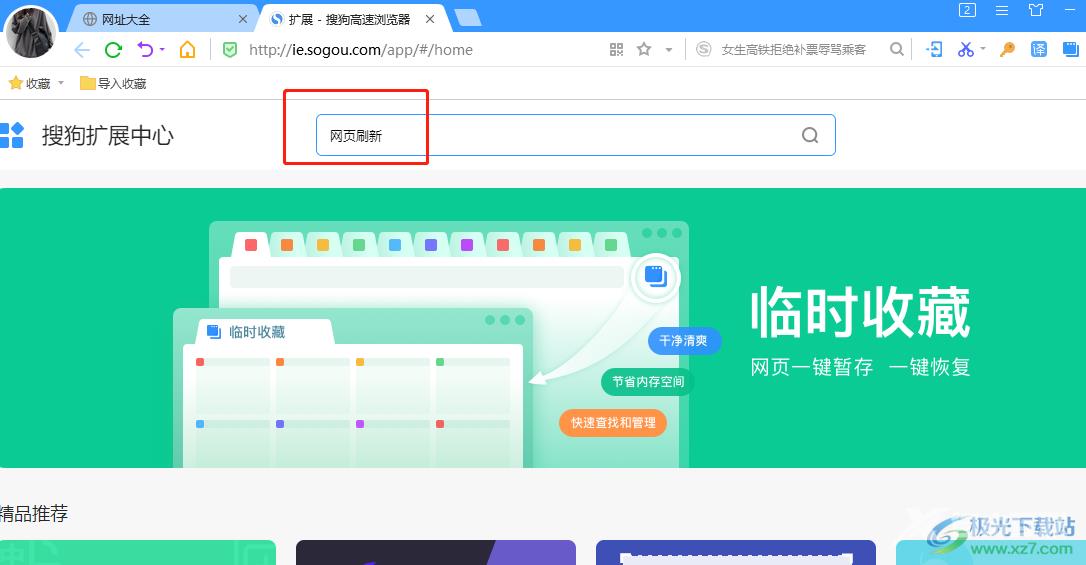Open the 导入收藏 folder

(113, 83)
